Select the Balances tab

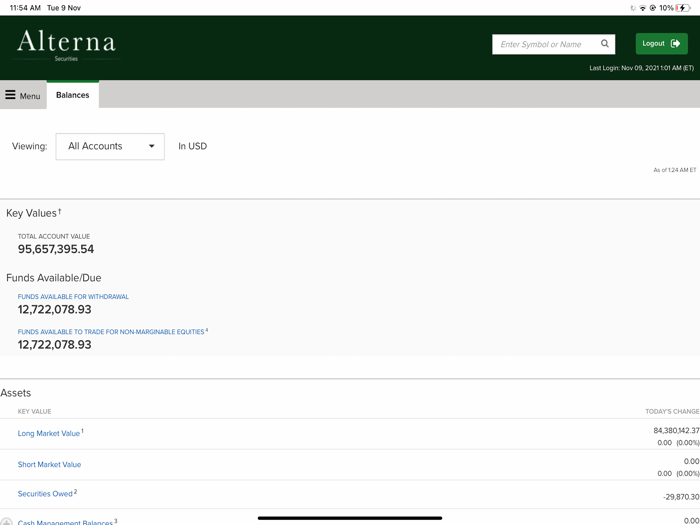click(73, 95)
